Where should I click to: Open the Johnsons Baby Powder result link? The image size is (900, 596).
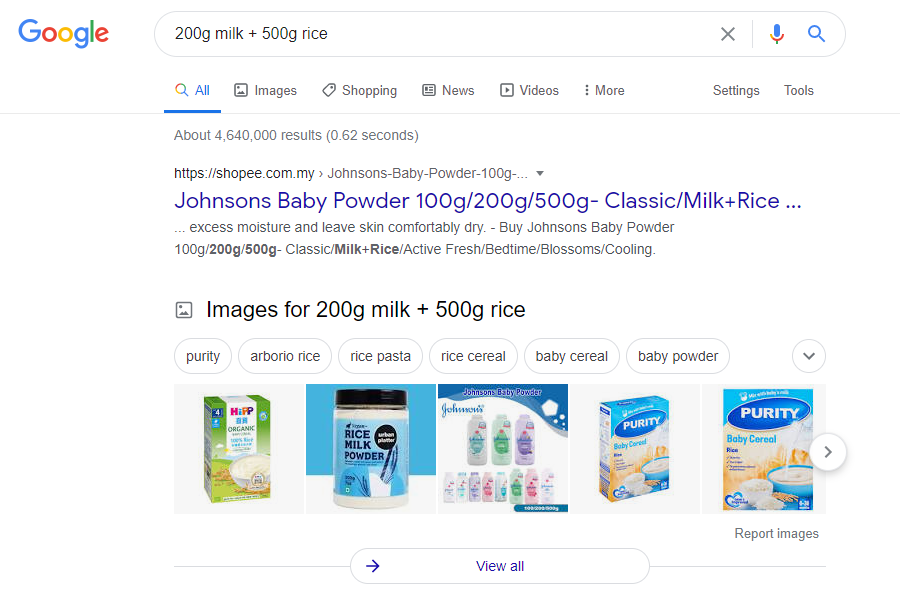click(x=488, y=200)
